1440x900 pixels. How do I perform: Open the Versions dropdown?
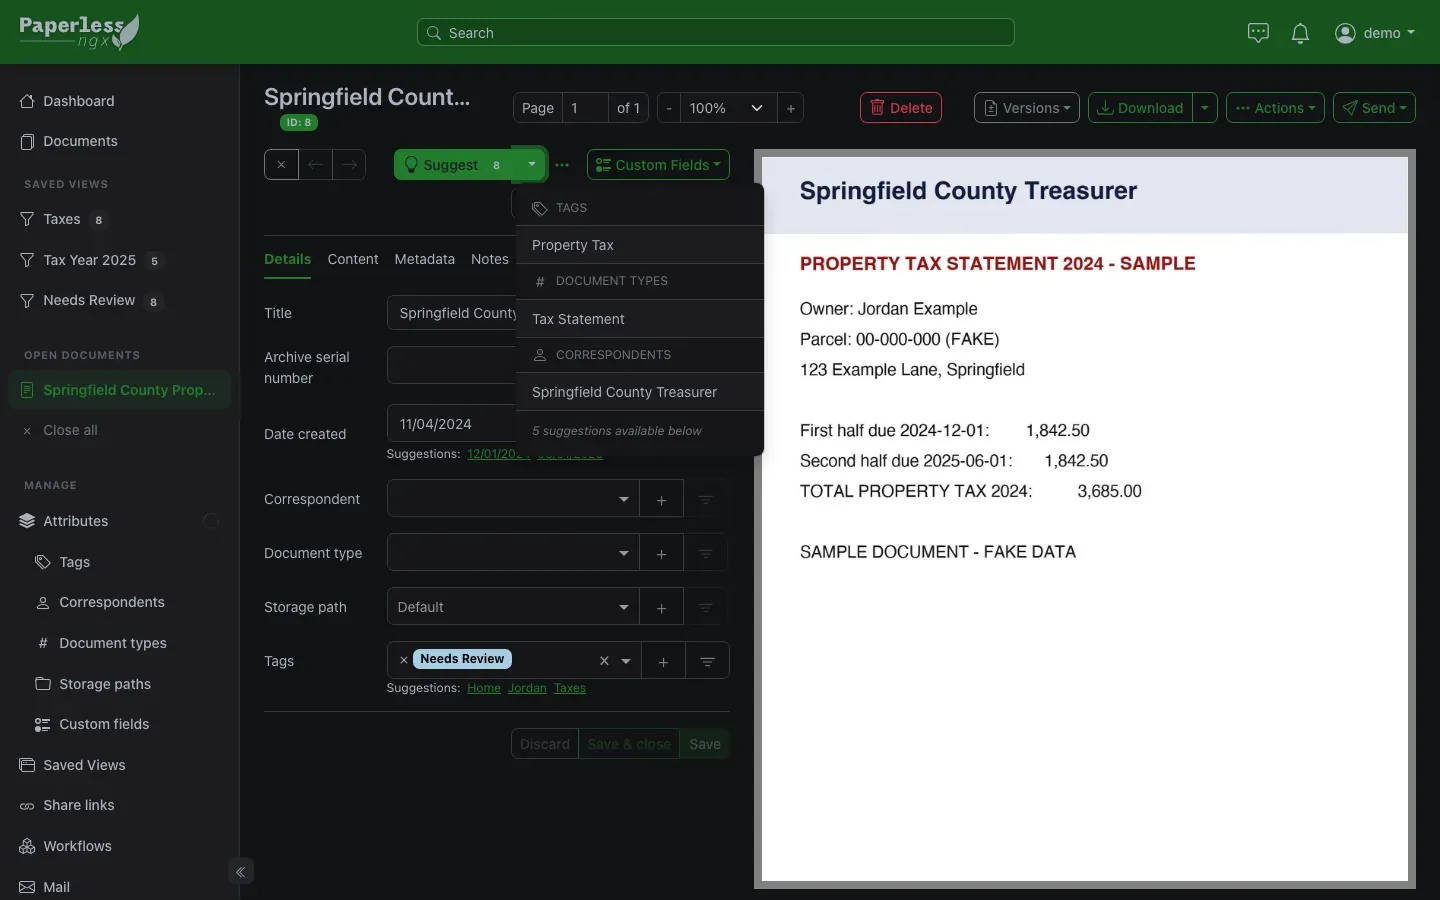point(1027,108)
